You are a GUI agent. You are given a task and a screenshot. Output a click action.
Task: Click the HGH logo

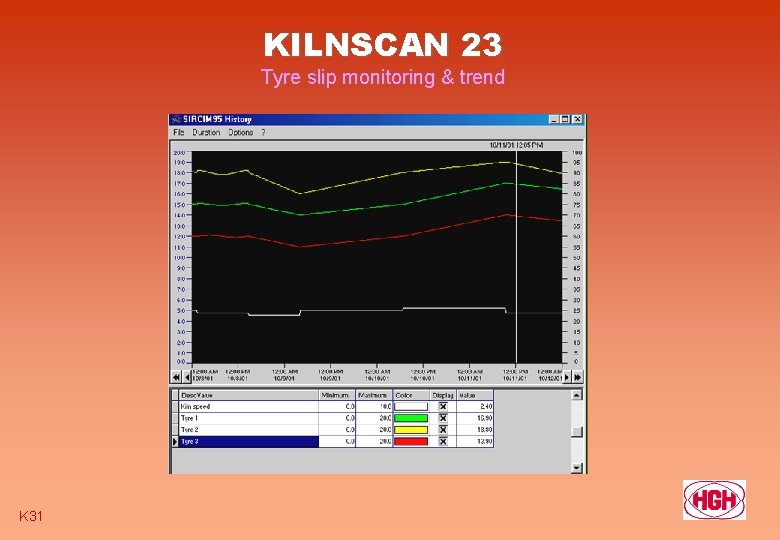point(714,500)
